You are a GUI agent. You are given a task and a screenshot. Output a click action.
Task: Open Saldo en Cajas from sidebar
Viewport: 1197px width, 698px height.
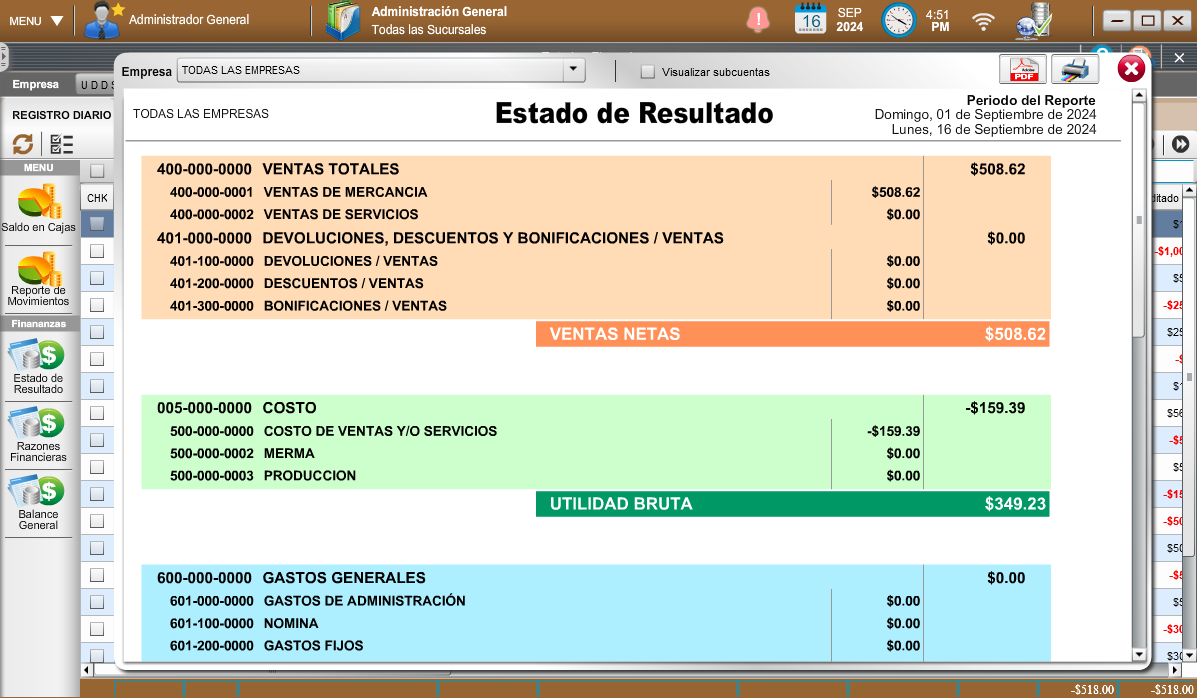(x=38, y=209)
